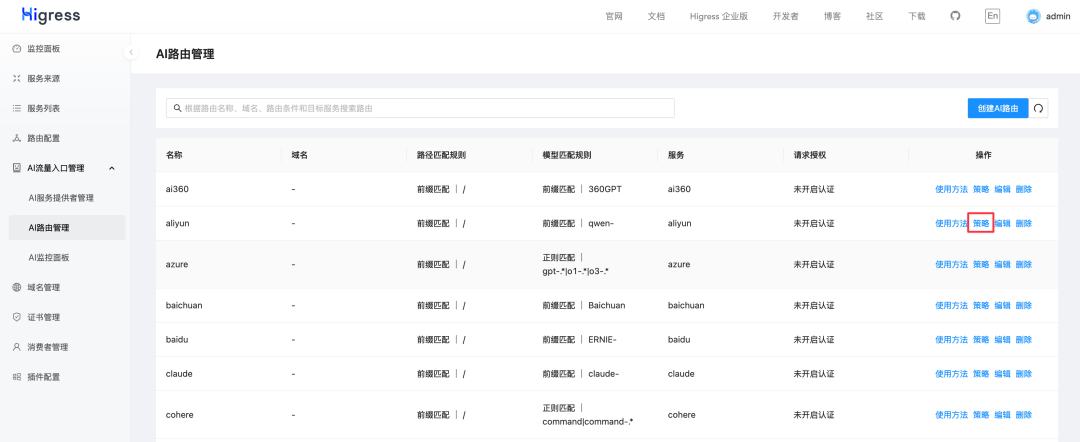The image size is (1080, 442).
Task: Switch language with the En button
Action: [x=992, y=17]
